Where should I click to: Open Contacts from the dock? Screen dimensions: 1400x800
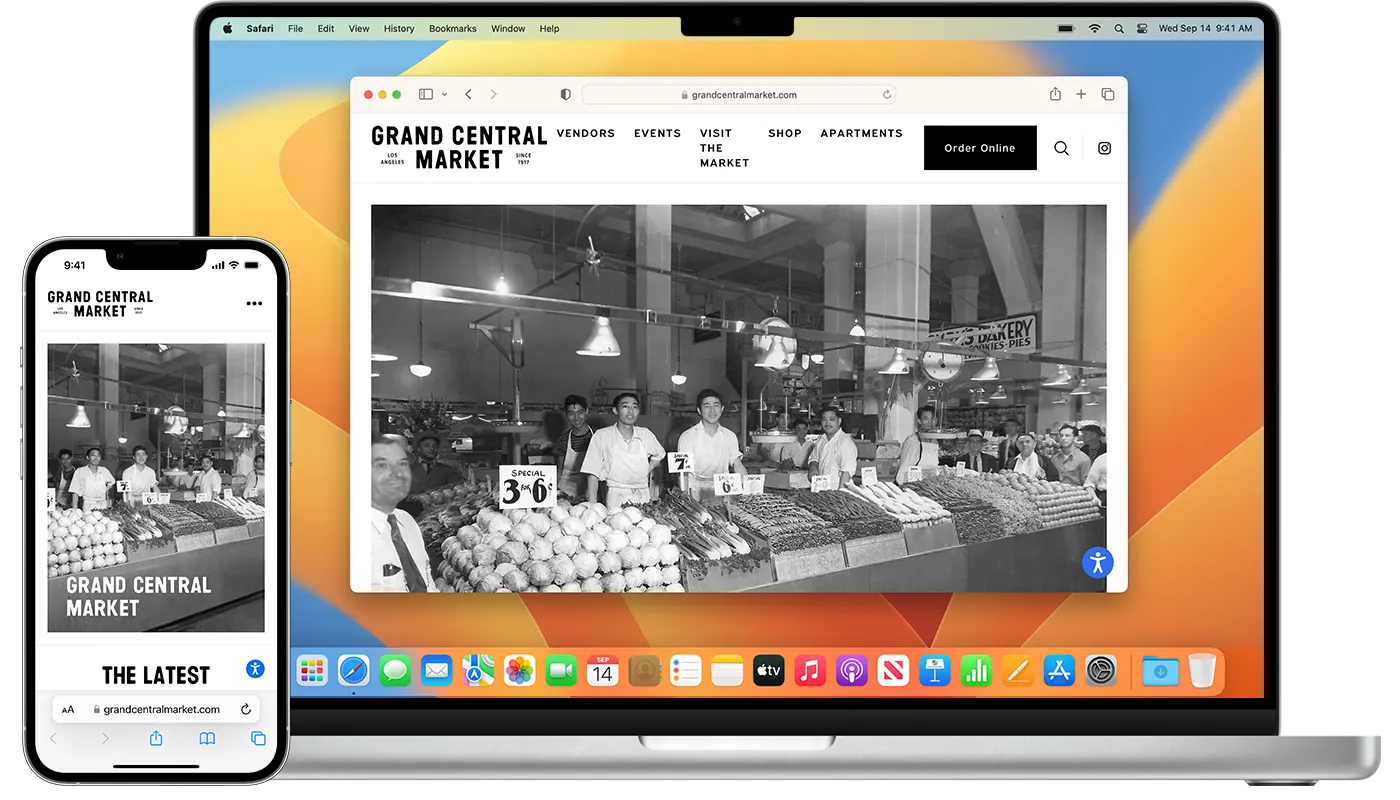click(x=644, y=671)
